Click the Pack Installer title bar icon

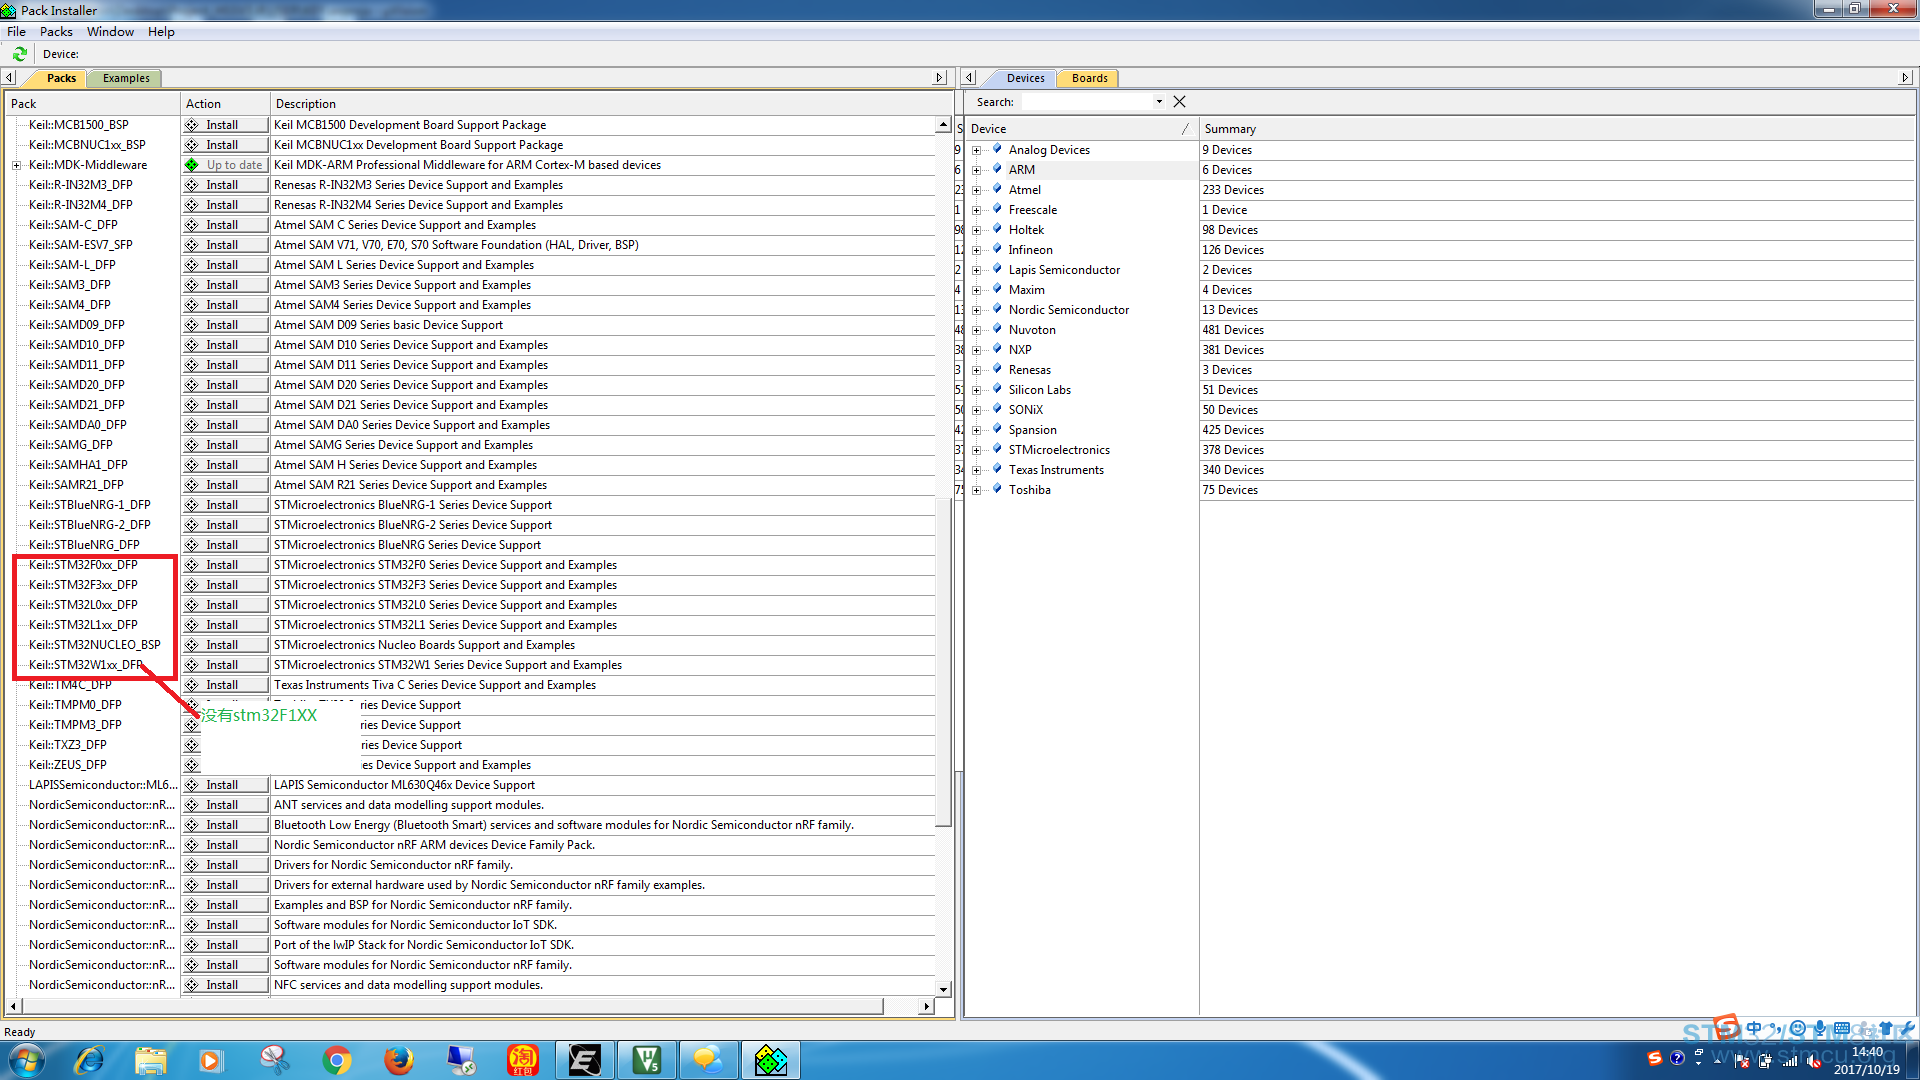[9, 10]
